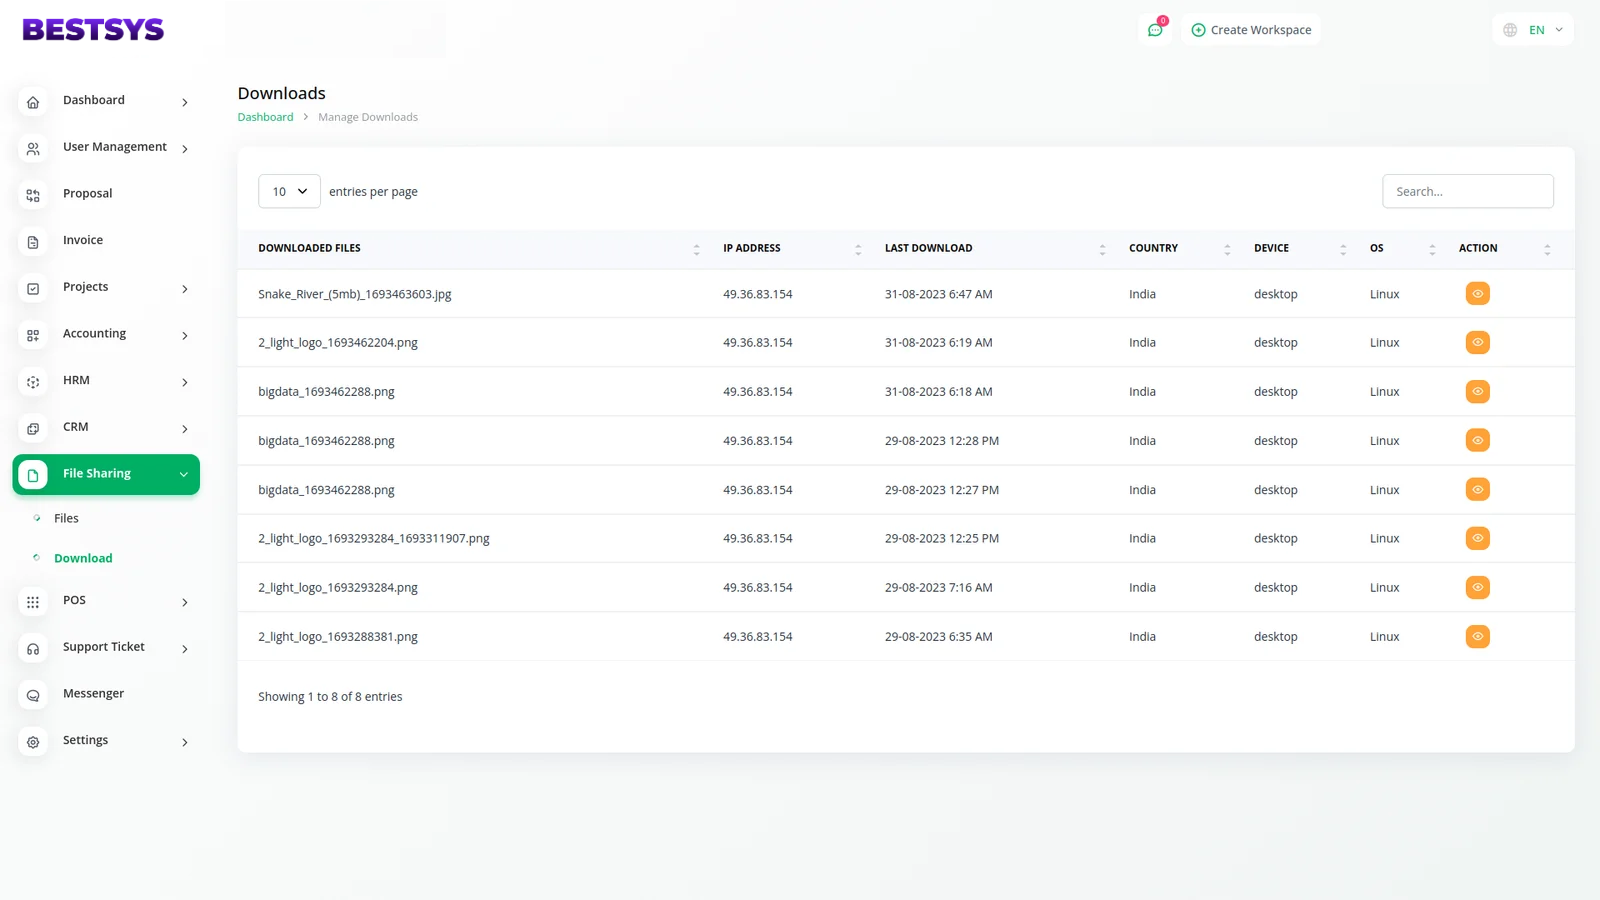Click the POS grid icon
Viewport: 1600px width, 900px height.
[33, 602]
